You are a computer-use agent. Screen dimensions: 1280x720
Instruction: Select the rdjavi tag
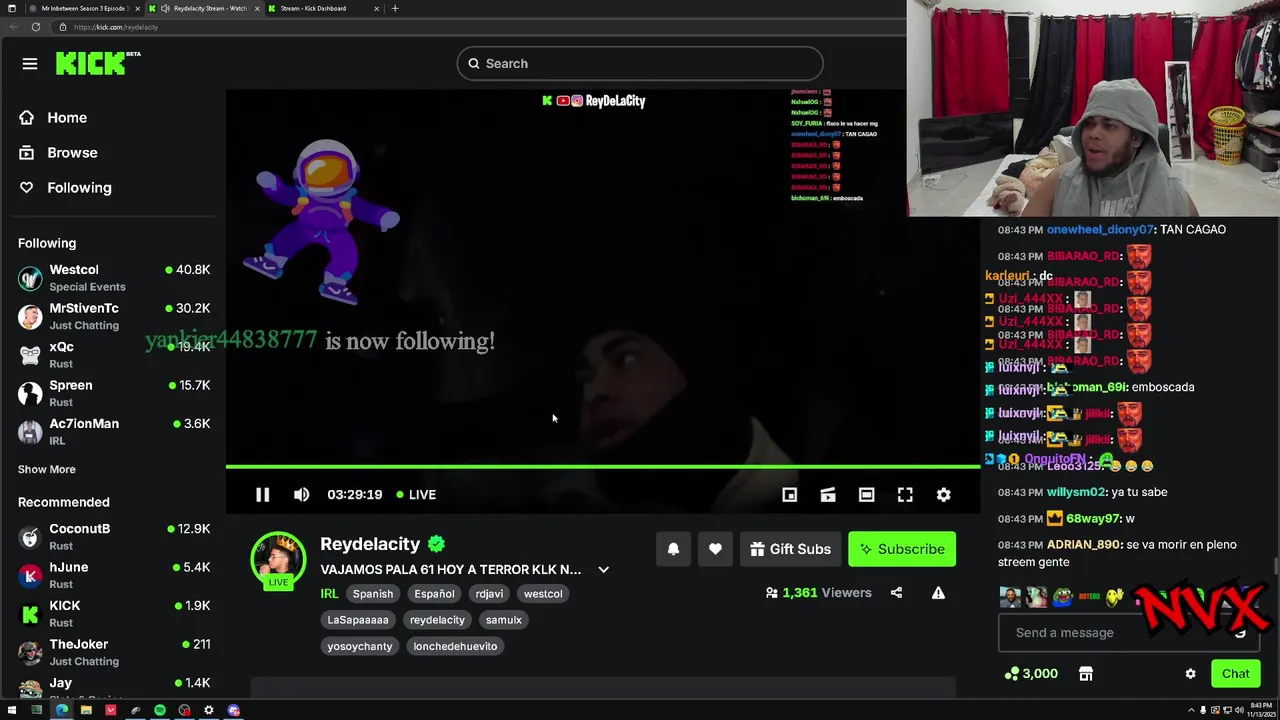pyautogui.click(x=489, y=594)
